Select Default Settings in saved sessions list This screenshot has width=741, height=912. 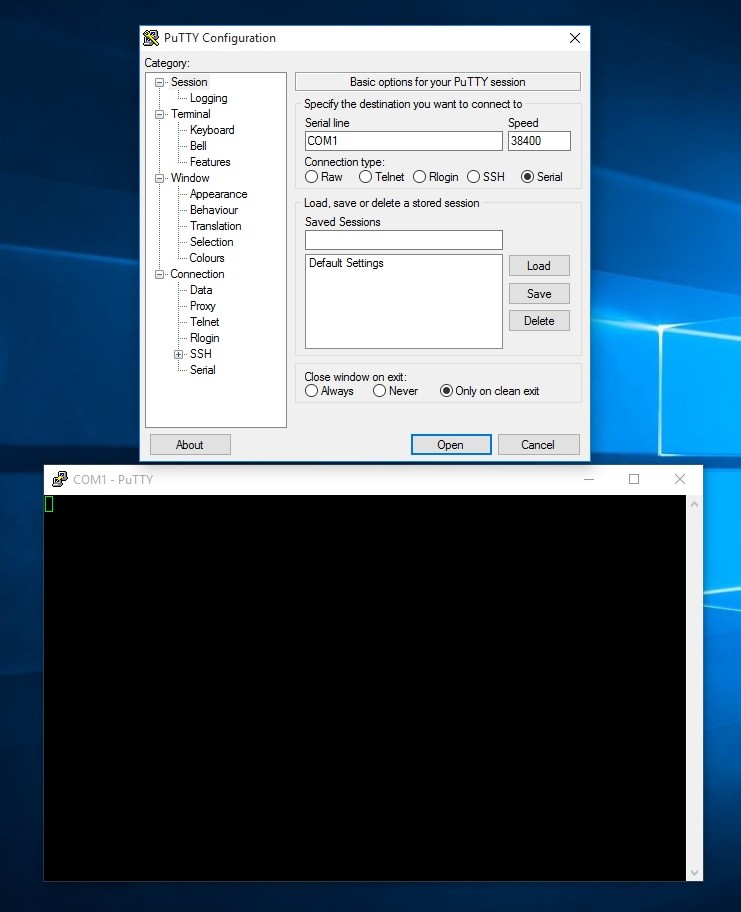point(346,263)
